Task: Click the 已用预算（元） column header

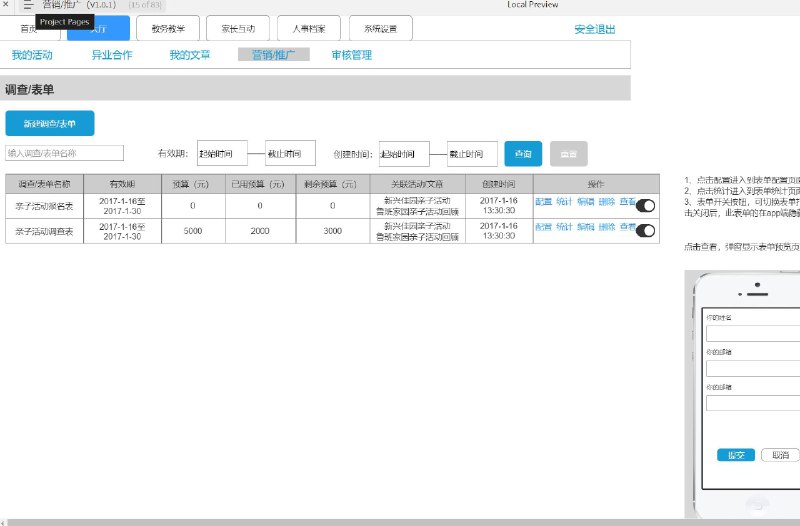Action: (x=260, y=184)
